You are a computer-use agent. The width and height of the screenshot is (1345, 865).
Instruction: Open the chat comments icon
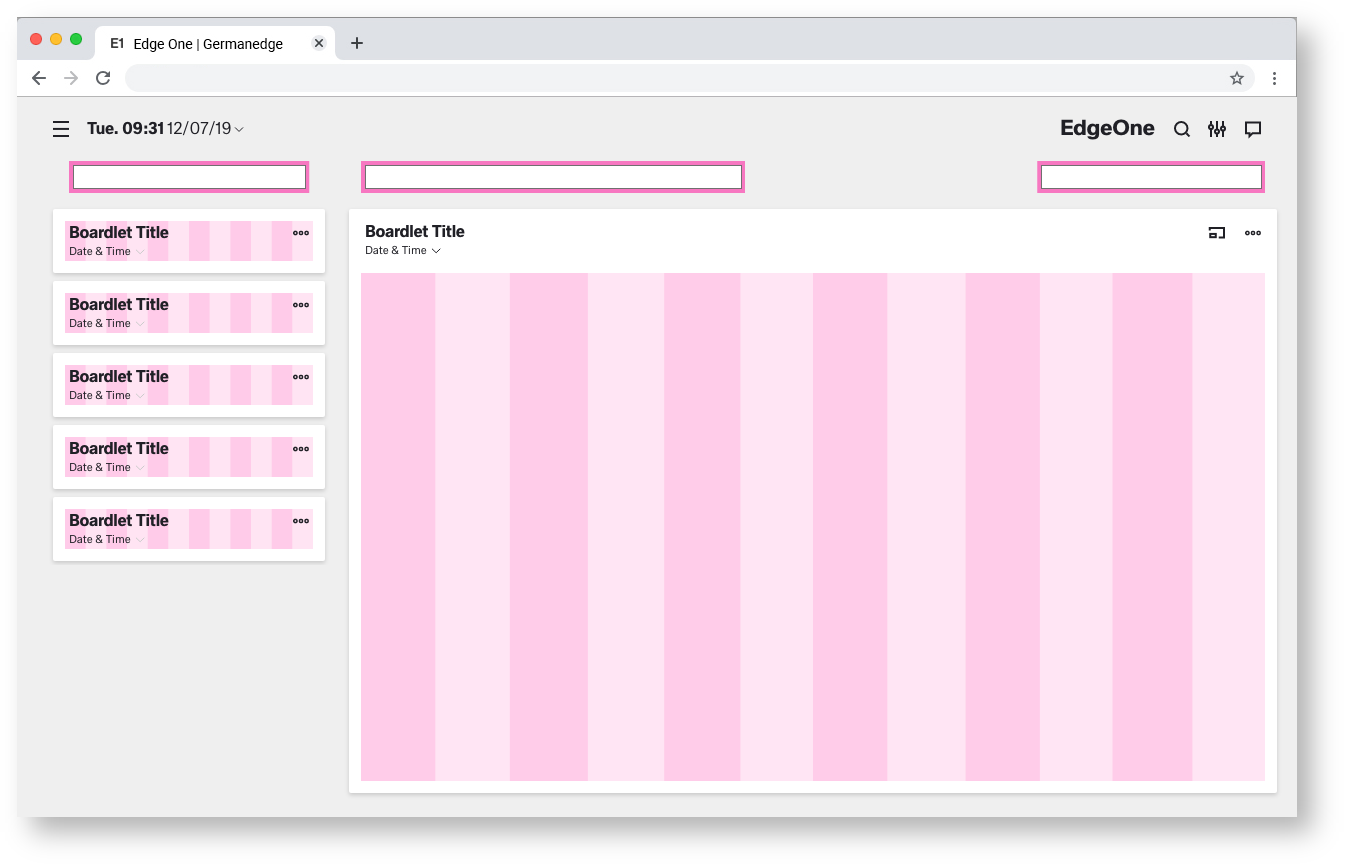coord(1253,129)
